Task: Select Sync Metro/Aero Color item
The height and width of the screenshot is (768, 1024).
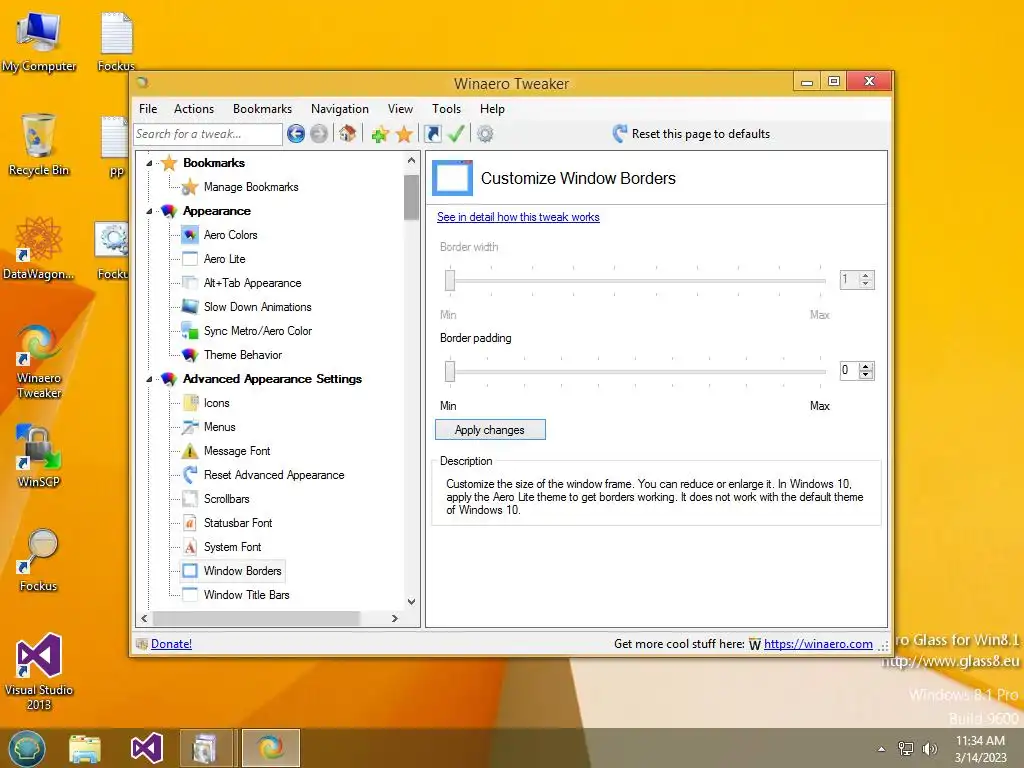Action: click(x=257, y=331)
